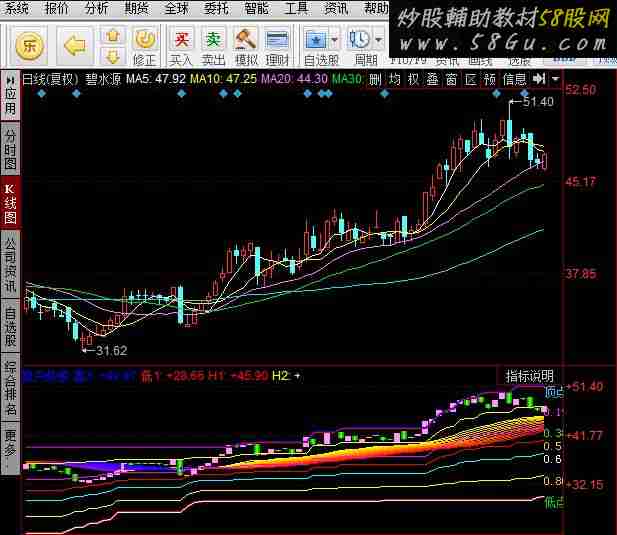This screenshot has height=535, width=617.
Task: Open the 工具 menu
Action: 296,8
